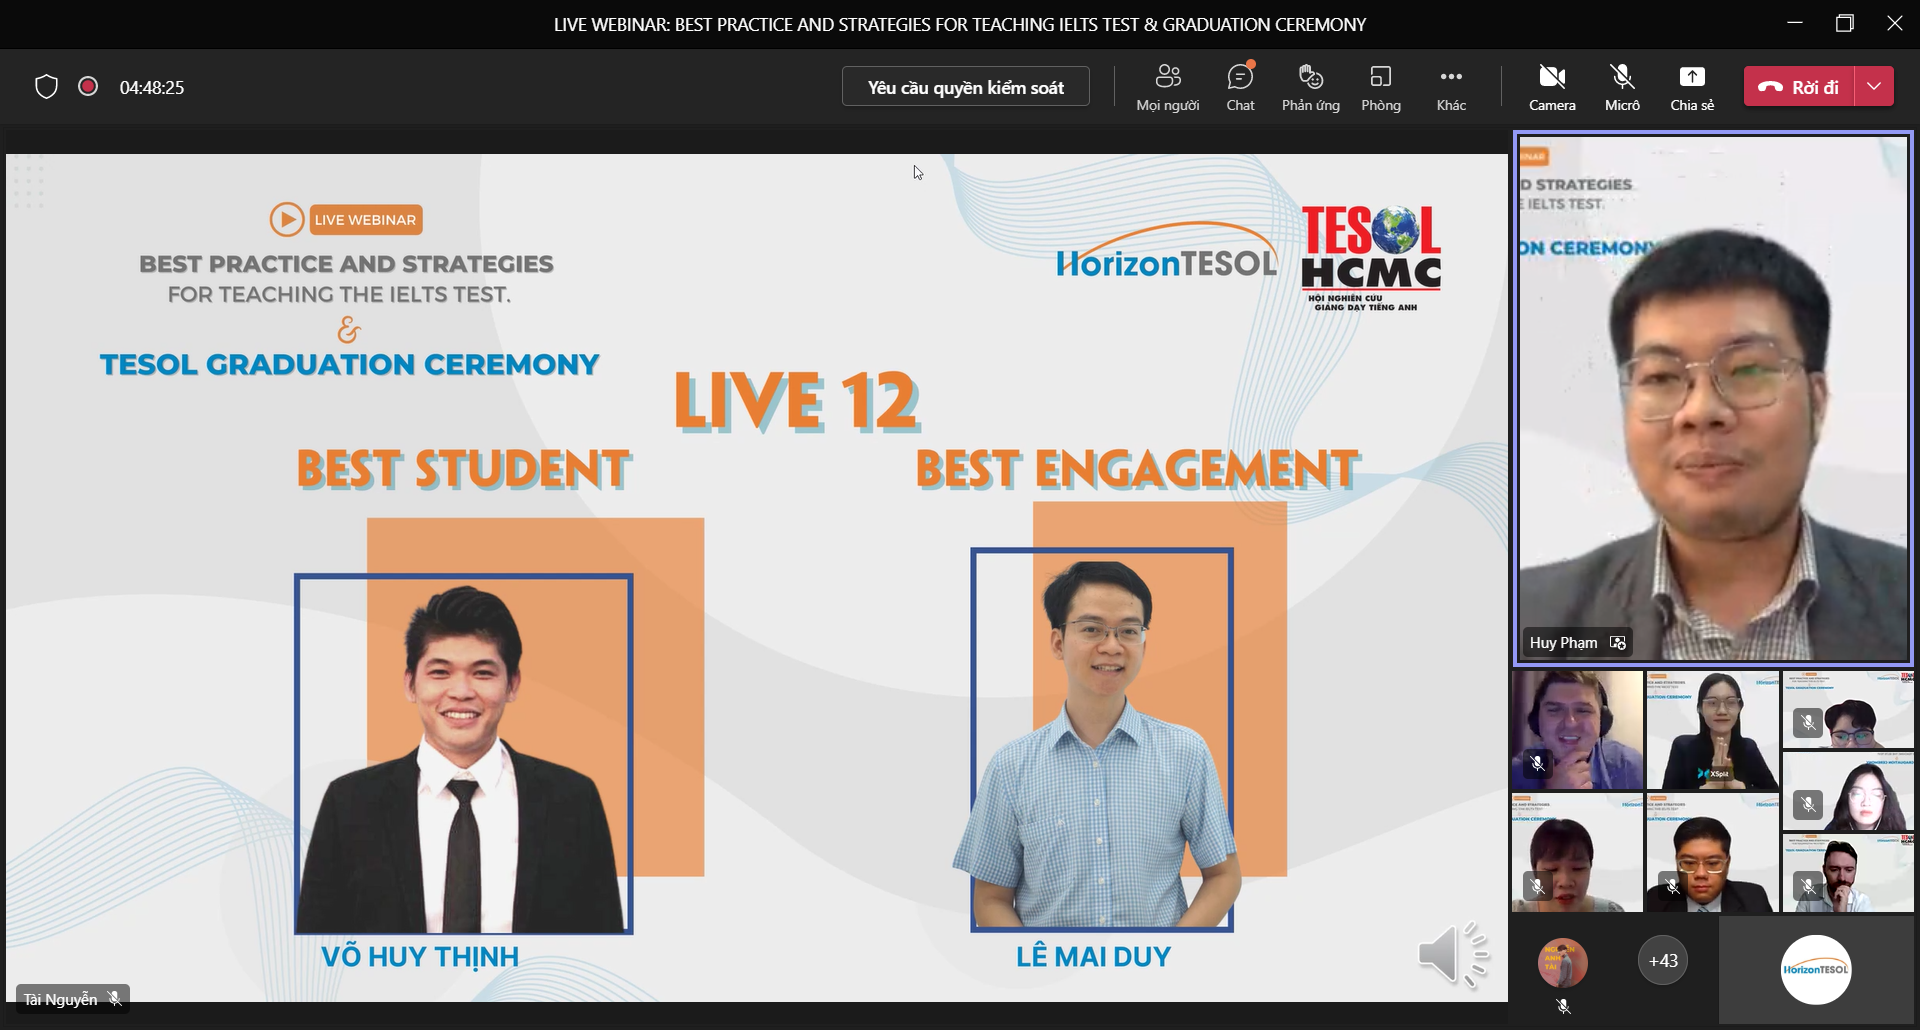Click the TESOL HCMC logo
The height and width of the screenshot is (1030, 1920).
click(x=1371, y=259)
